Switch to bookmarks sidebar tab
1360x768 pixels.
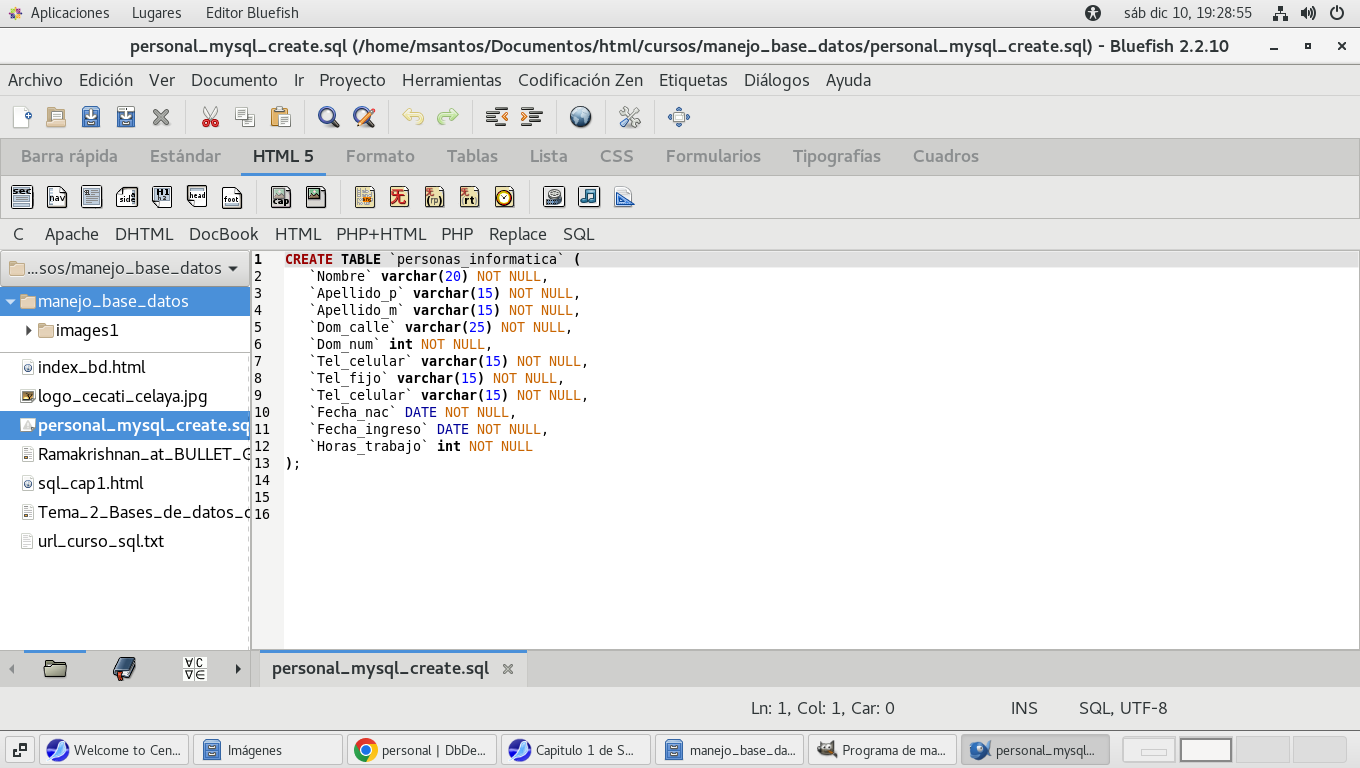[124, 669]
